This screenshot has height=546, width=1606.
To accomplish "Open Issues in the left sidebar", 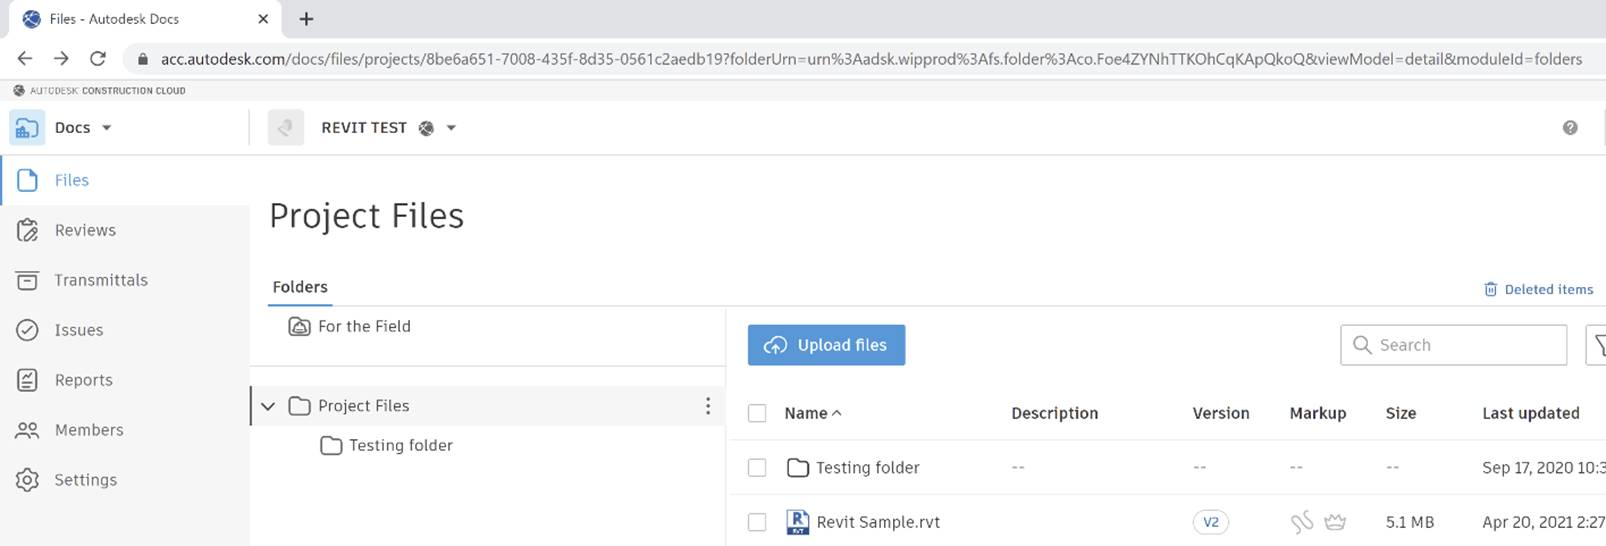I will pyautogui.click(x=125, y=330).
